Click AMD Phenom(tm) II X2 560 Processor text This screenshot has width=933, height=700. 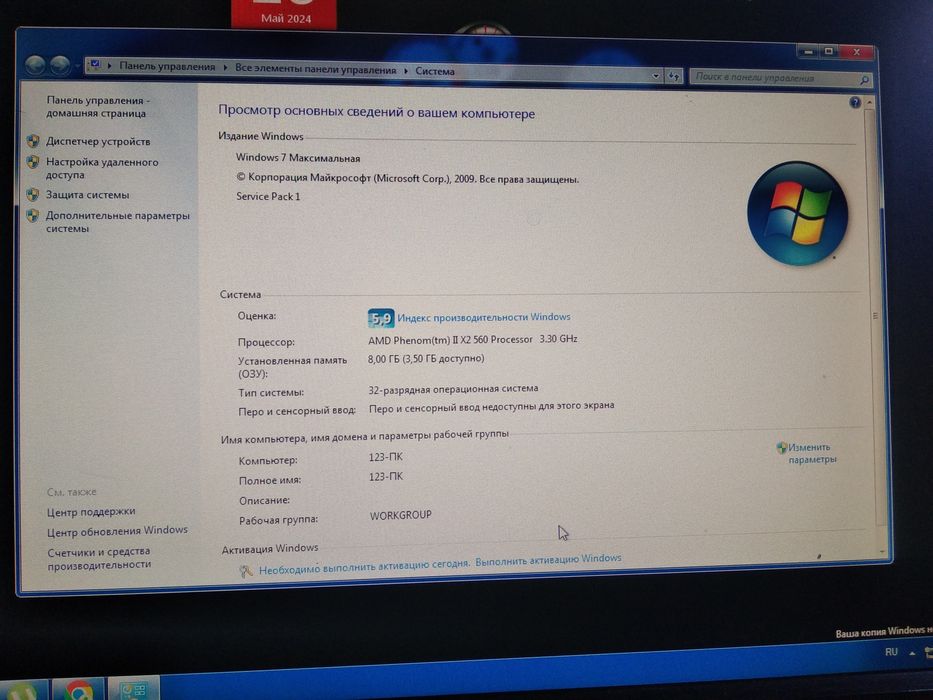(x=450, y=340)
